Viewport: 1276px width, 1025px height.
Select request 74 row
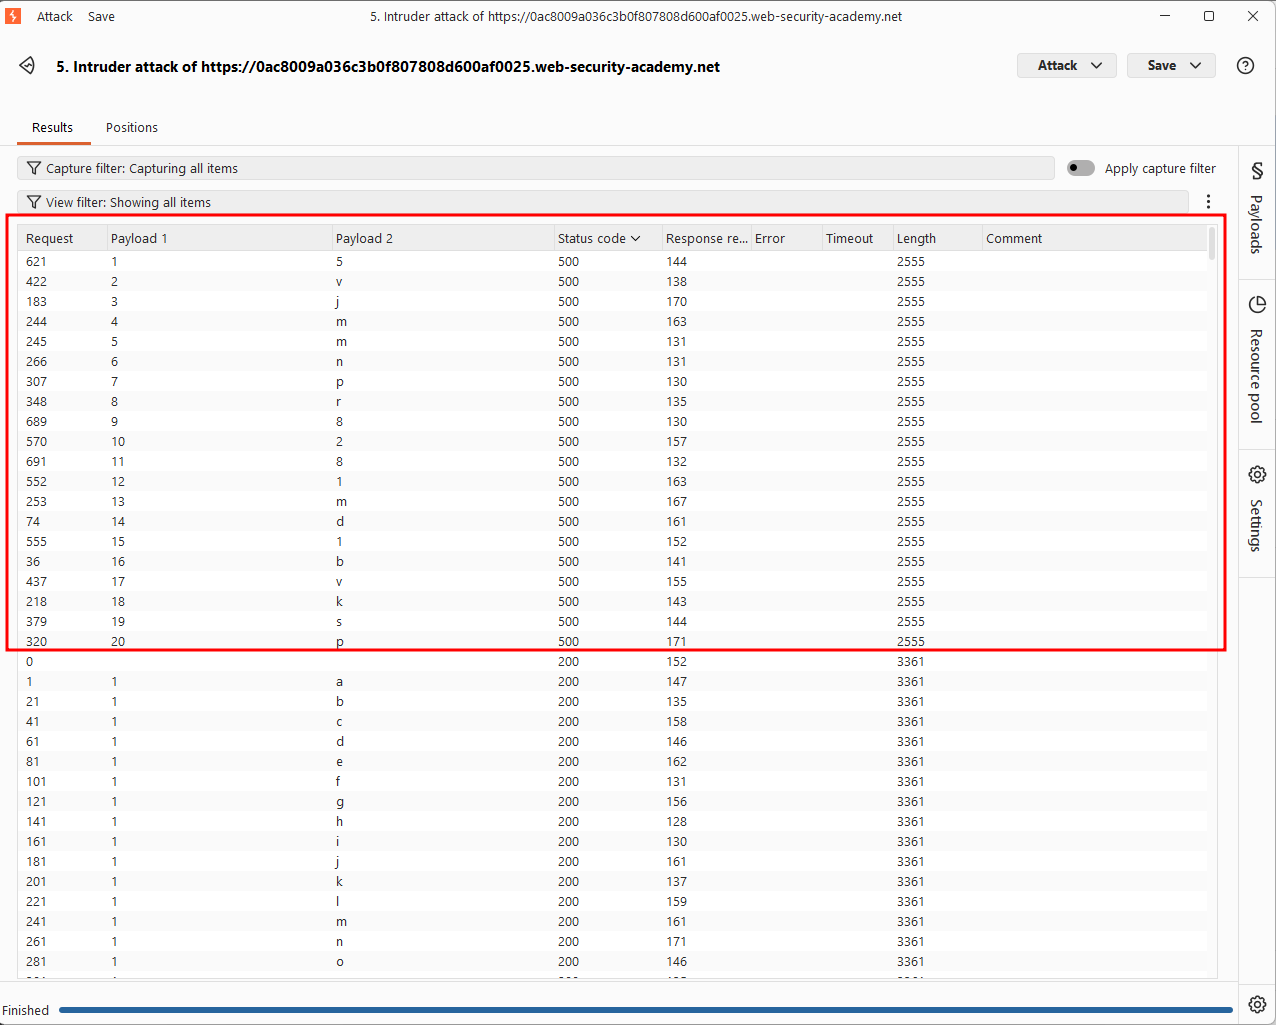point(612,521)
